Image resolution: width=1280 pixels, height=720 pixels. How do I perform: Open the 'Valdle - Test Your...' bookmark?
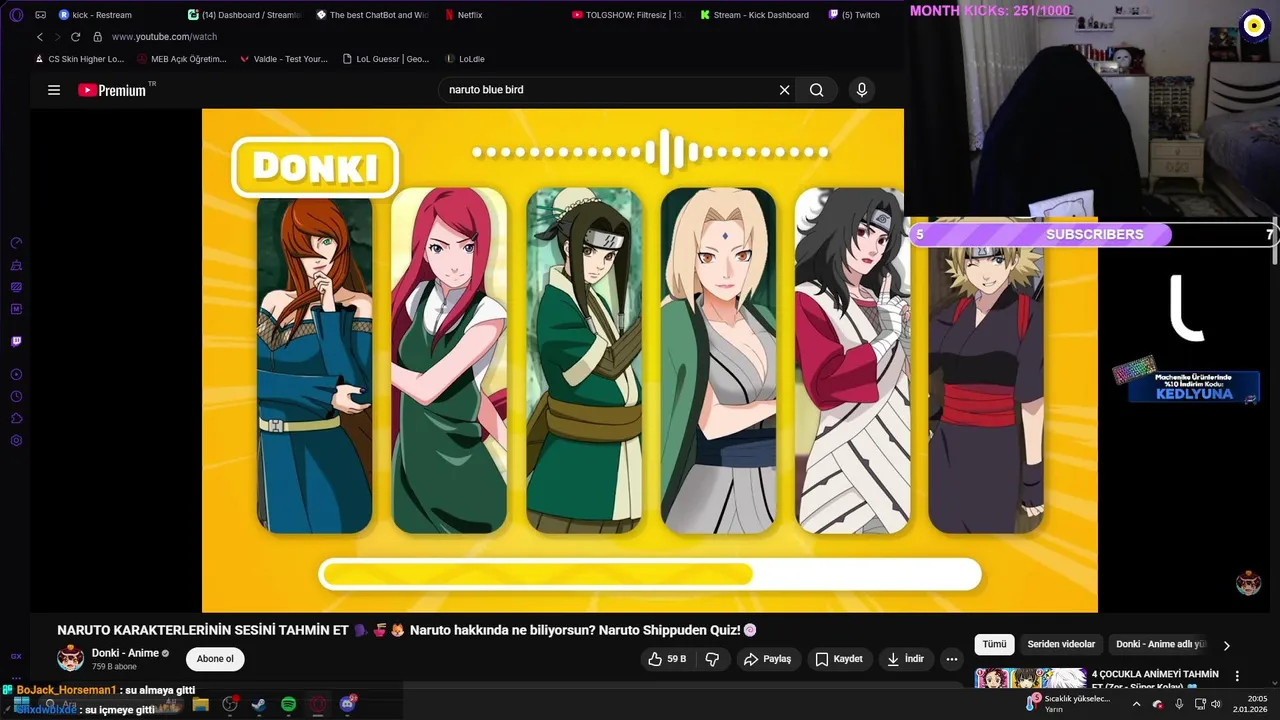point(284,59)
